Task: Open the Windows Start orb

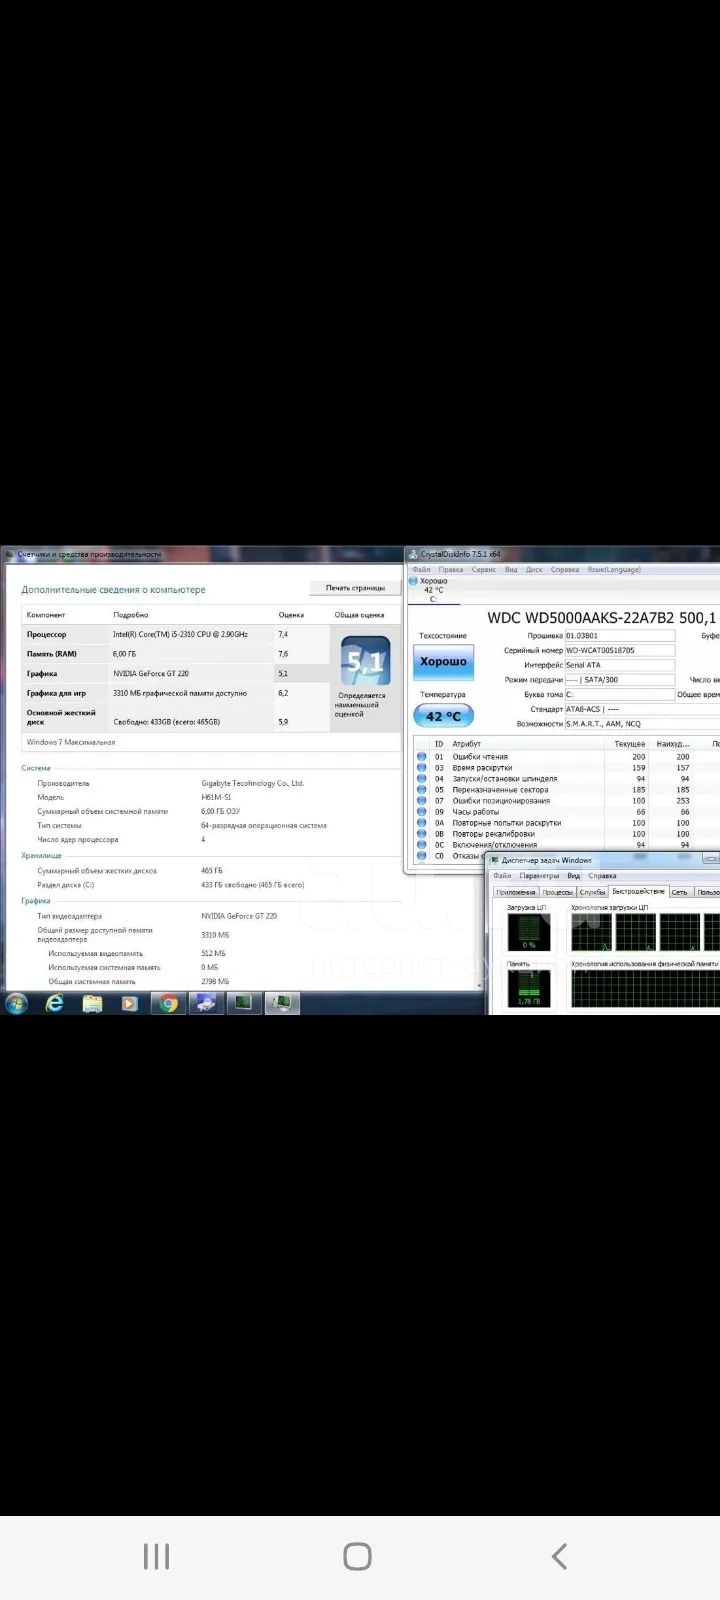Action: coord(17,1003)
